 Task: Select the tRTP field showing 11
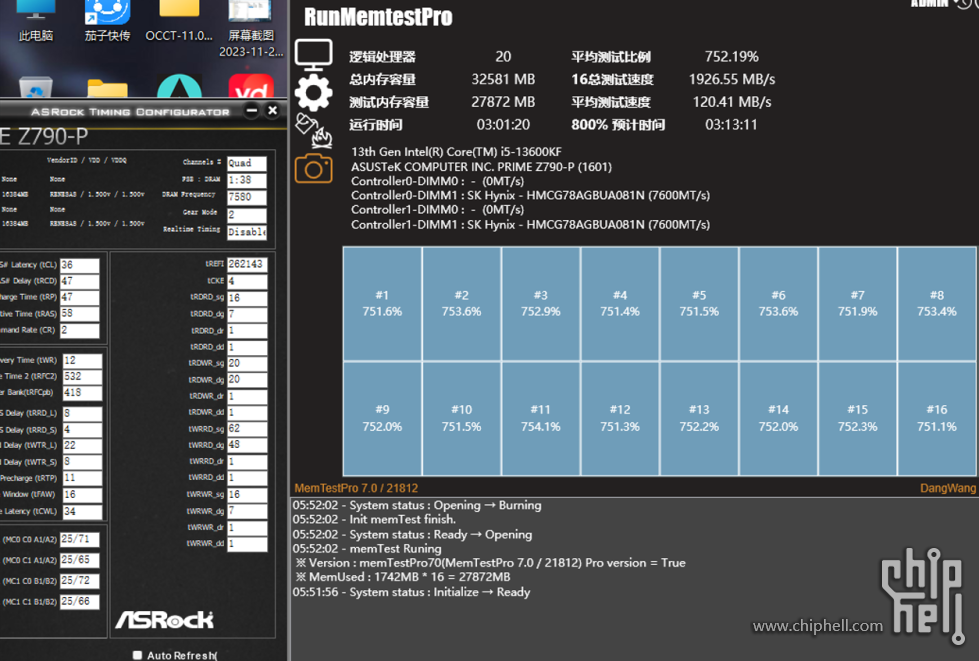[x=82, y=478]
